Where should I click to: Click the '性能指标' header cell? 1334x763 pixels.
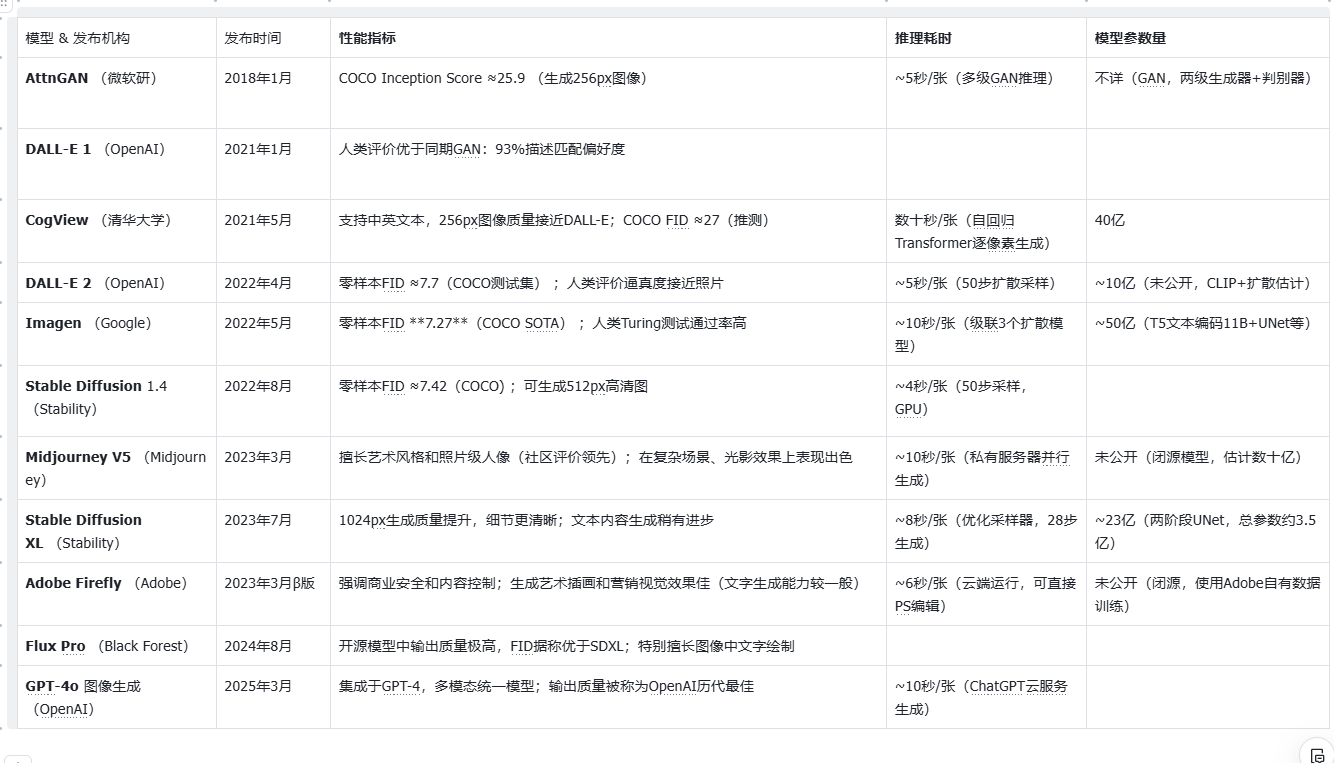click(x=608, y=38)
